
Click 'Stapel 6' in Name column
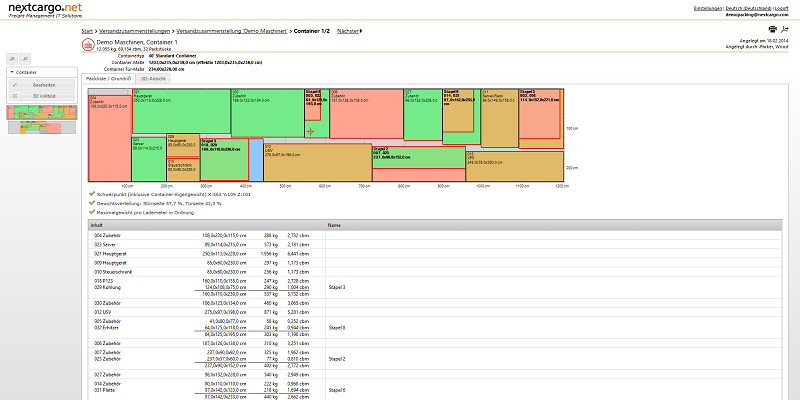point(337,390)
